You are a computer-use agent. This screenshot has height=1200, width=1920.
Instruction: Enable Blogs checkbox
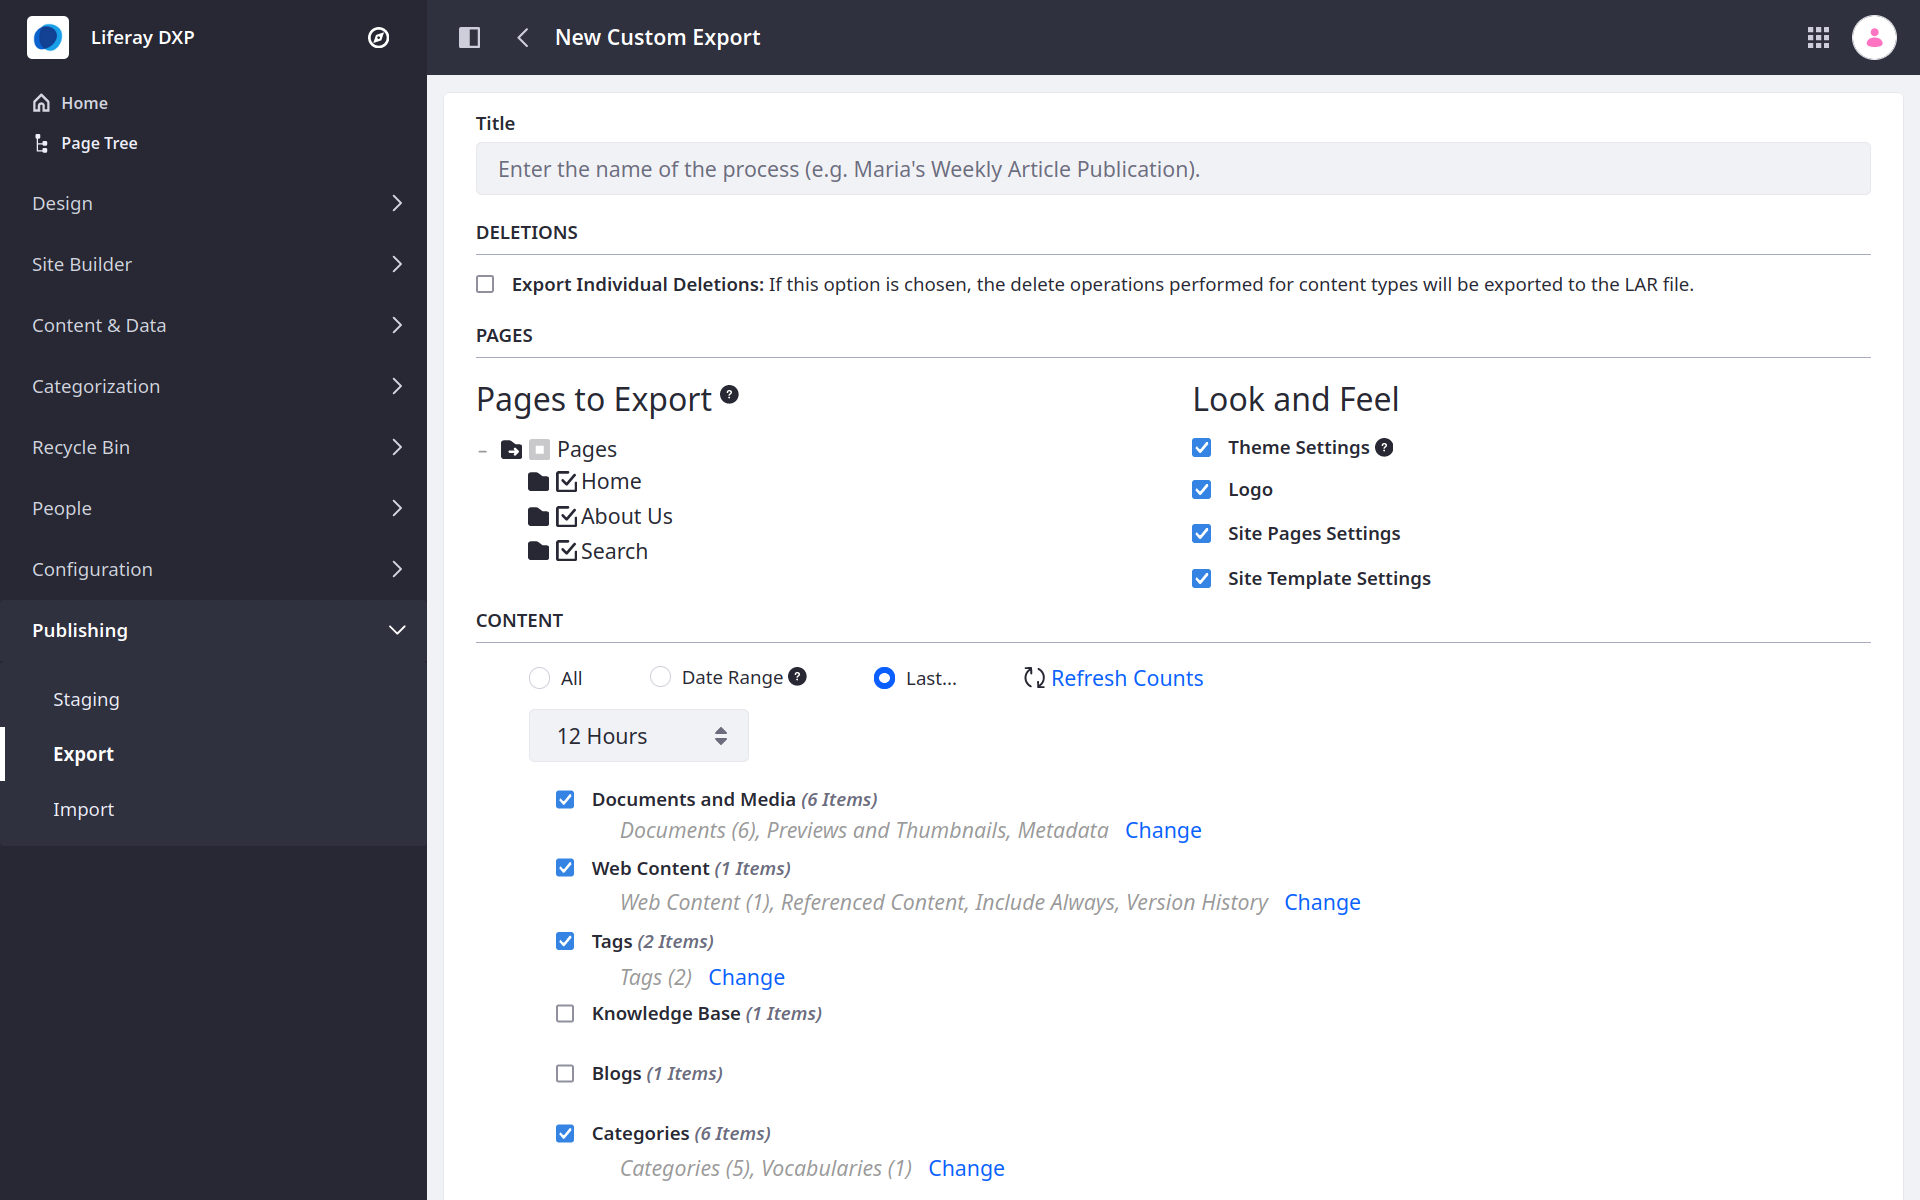(x=565, y=1073)
